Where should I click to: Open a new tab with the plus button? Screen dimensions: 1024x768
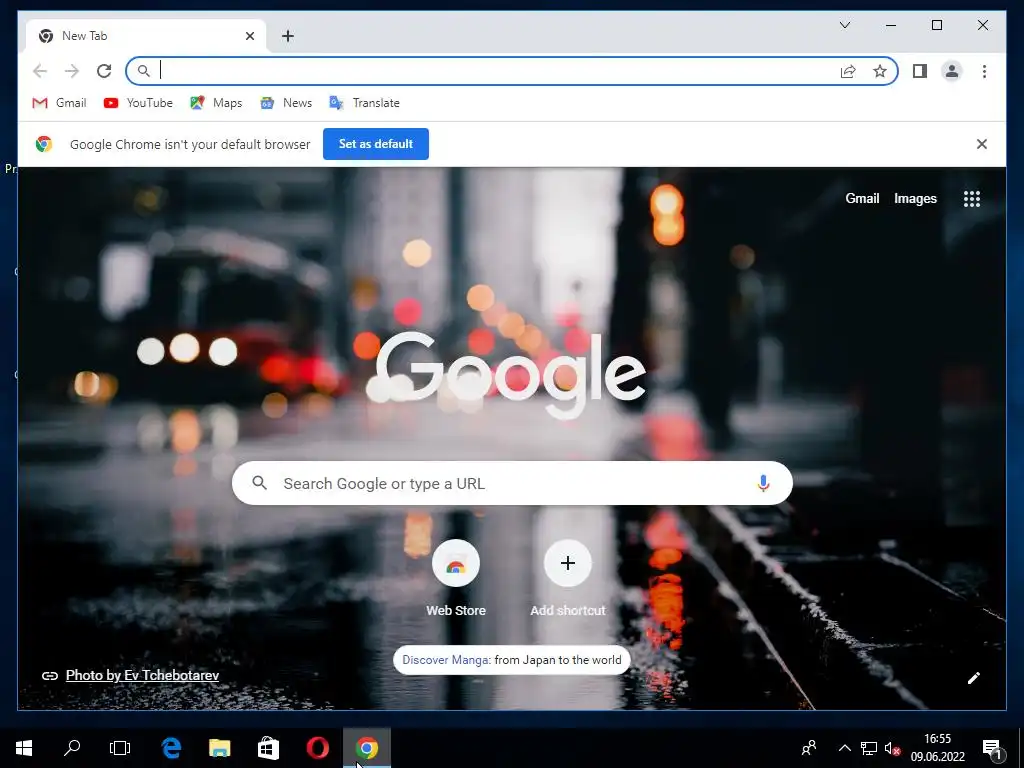click(x=288, y=36)
